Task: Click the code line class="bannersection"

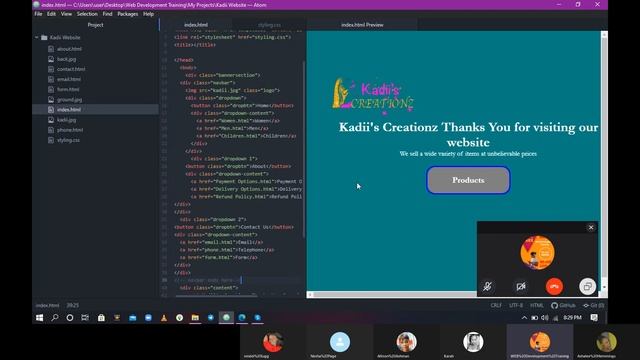Action: tap(222, 75)
